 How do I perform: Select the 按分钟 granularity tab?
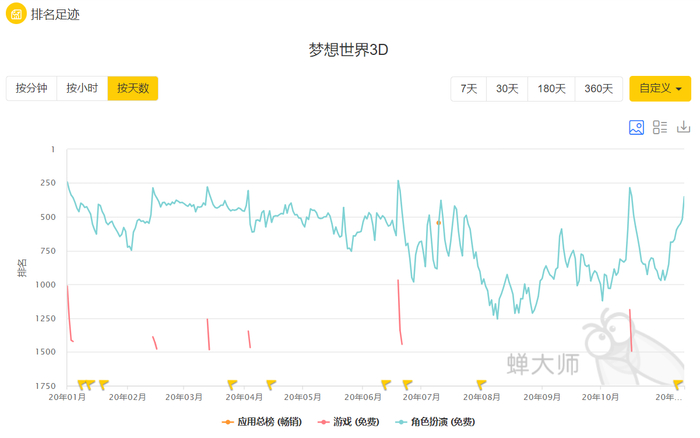(31, 88)
